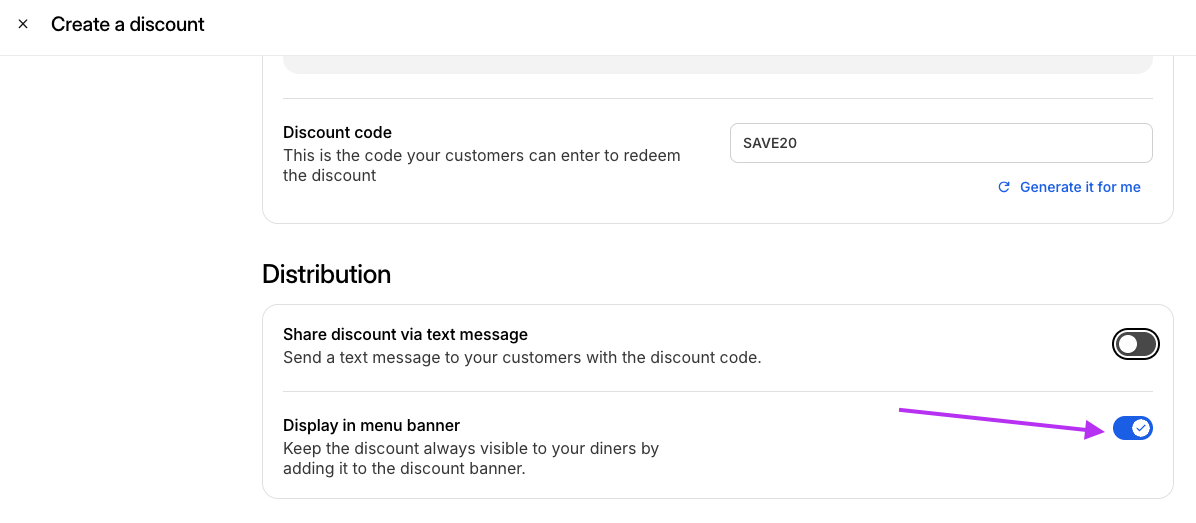Disable the Display in menu banner toggle
The image size is (1196, 523).
(1133, 428)
